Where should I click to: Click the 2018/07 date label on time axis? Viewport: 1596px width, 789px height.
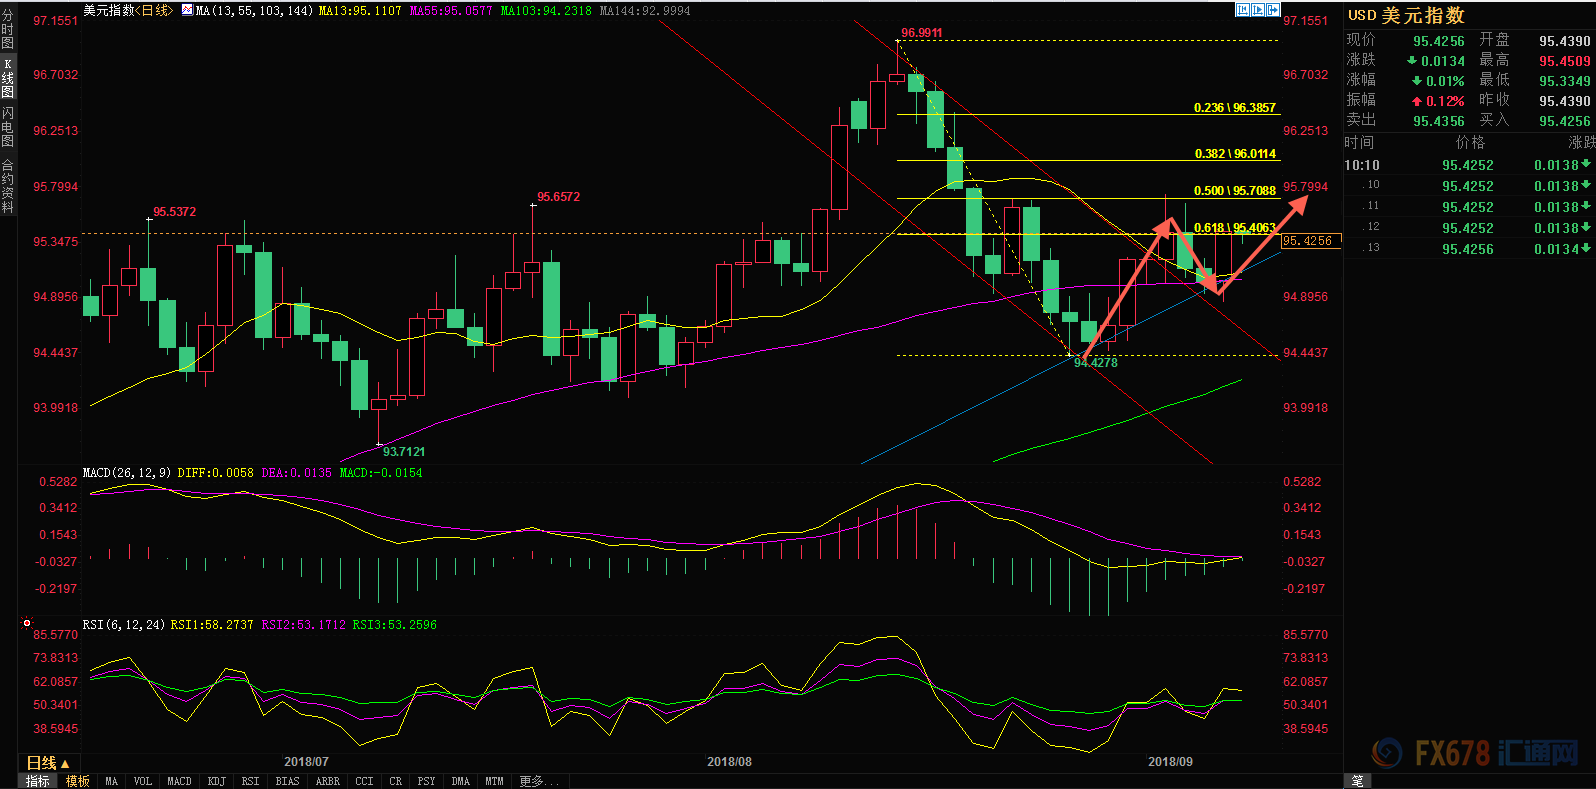[306, 762]
